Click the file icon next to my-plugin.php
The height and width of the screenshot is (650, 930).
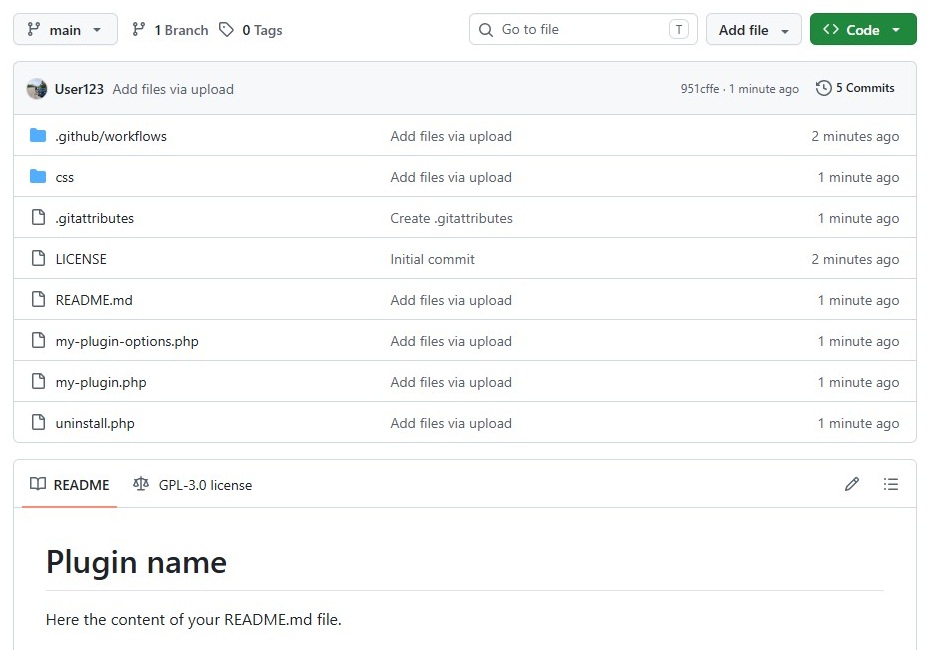pos(39,381)
